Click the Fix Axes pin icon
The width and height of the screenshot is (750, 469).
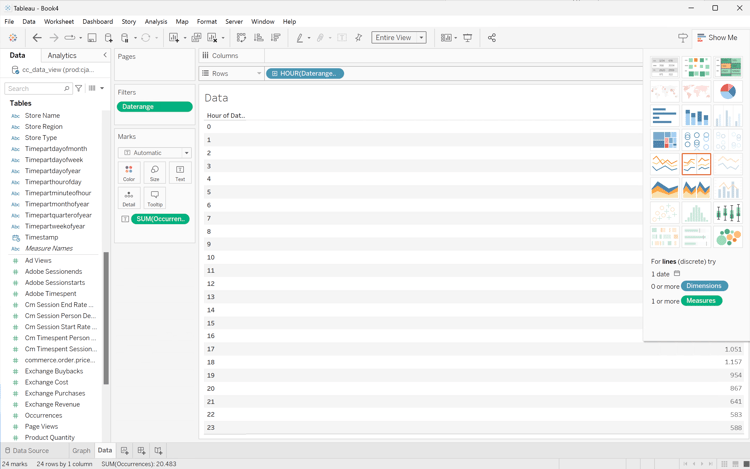(358, 38)
